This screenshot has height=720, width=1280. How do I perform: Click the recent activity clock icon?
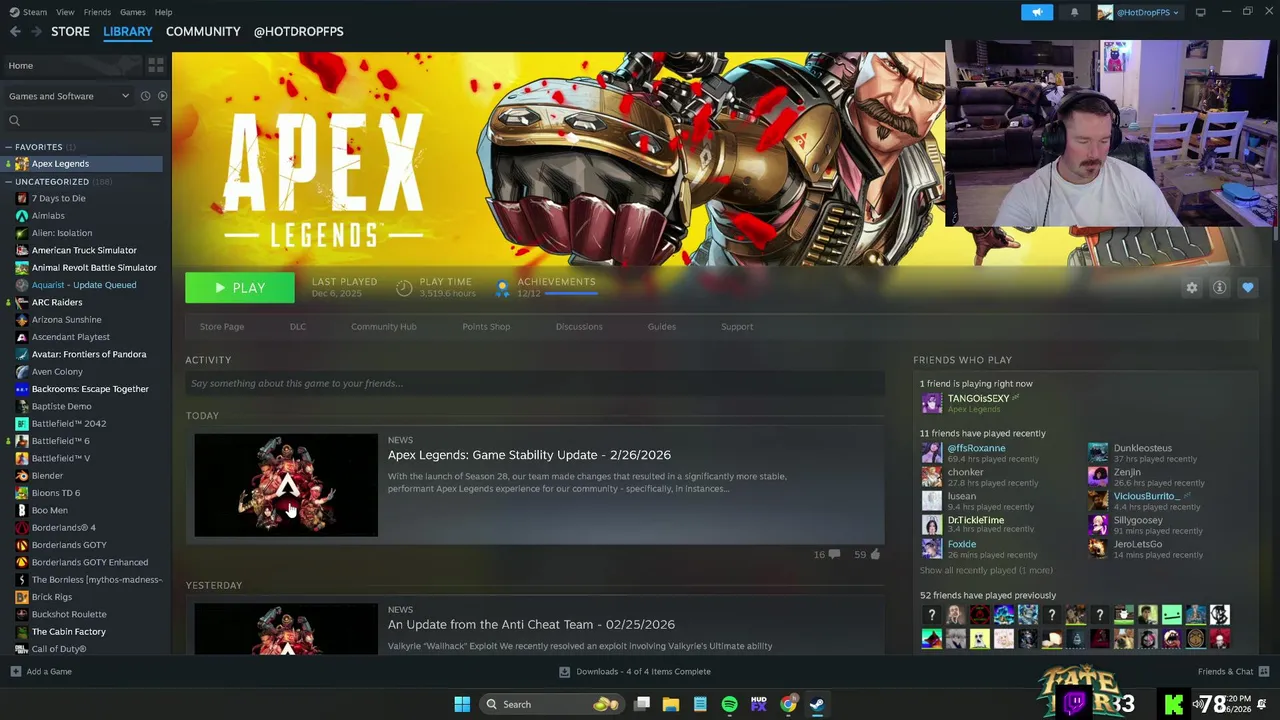point(145,96)
